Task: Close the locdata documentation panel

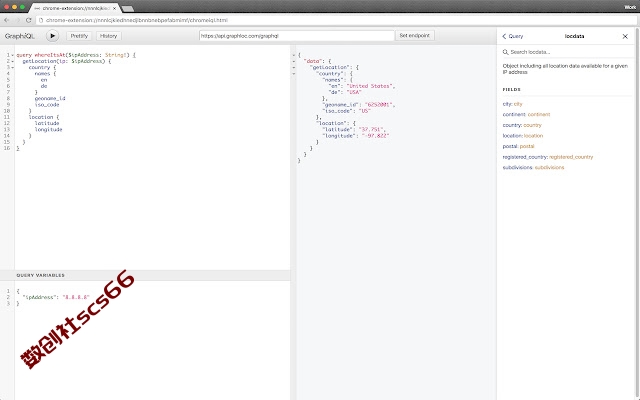Action: click(625, 36)
